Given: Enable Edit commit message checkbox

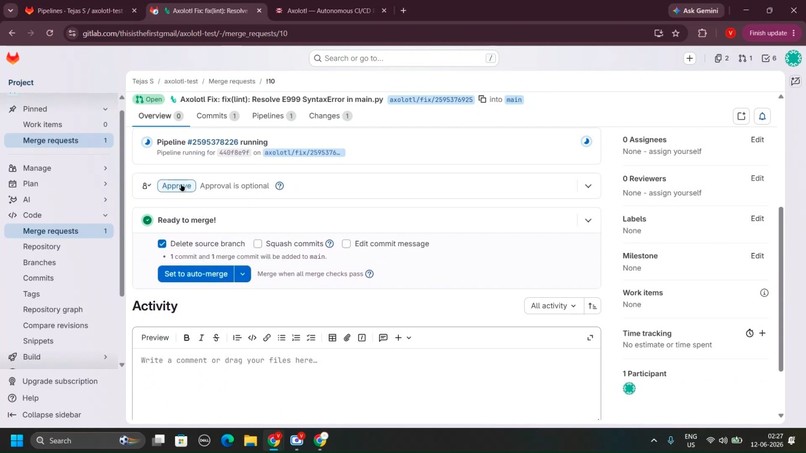Looking at the screenshot, I should click(346, 244).
